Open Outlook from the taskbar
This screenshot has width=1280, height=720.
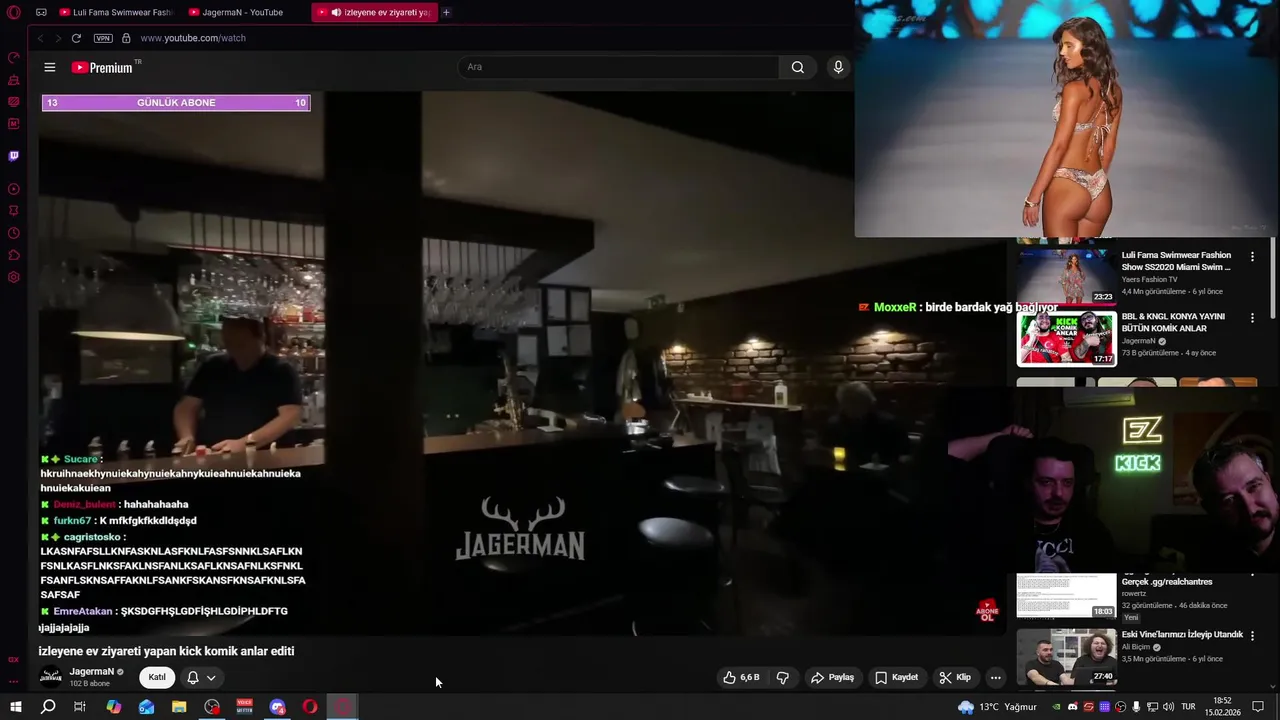147,707
